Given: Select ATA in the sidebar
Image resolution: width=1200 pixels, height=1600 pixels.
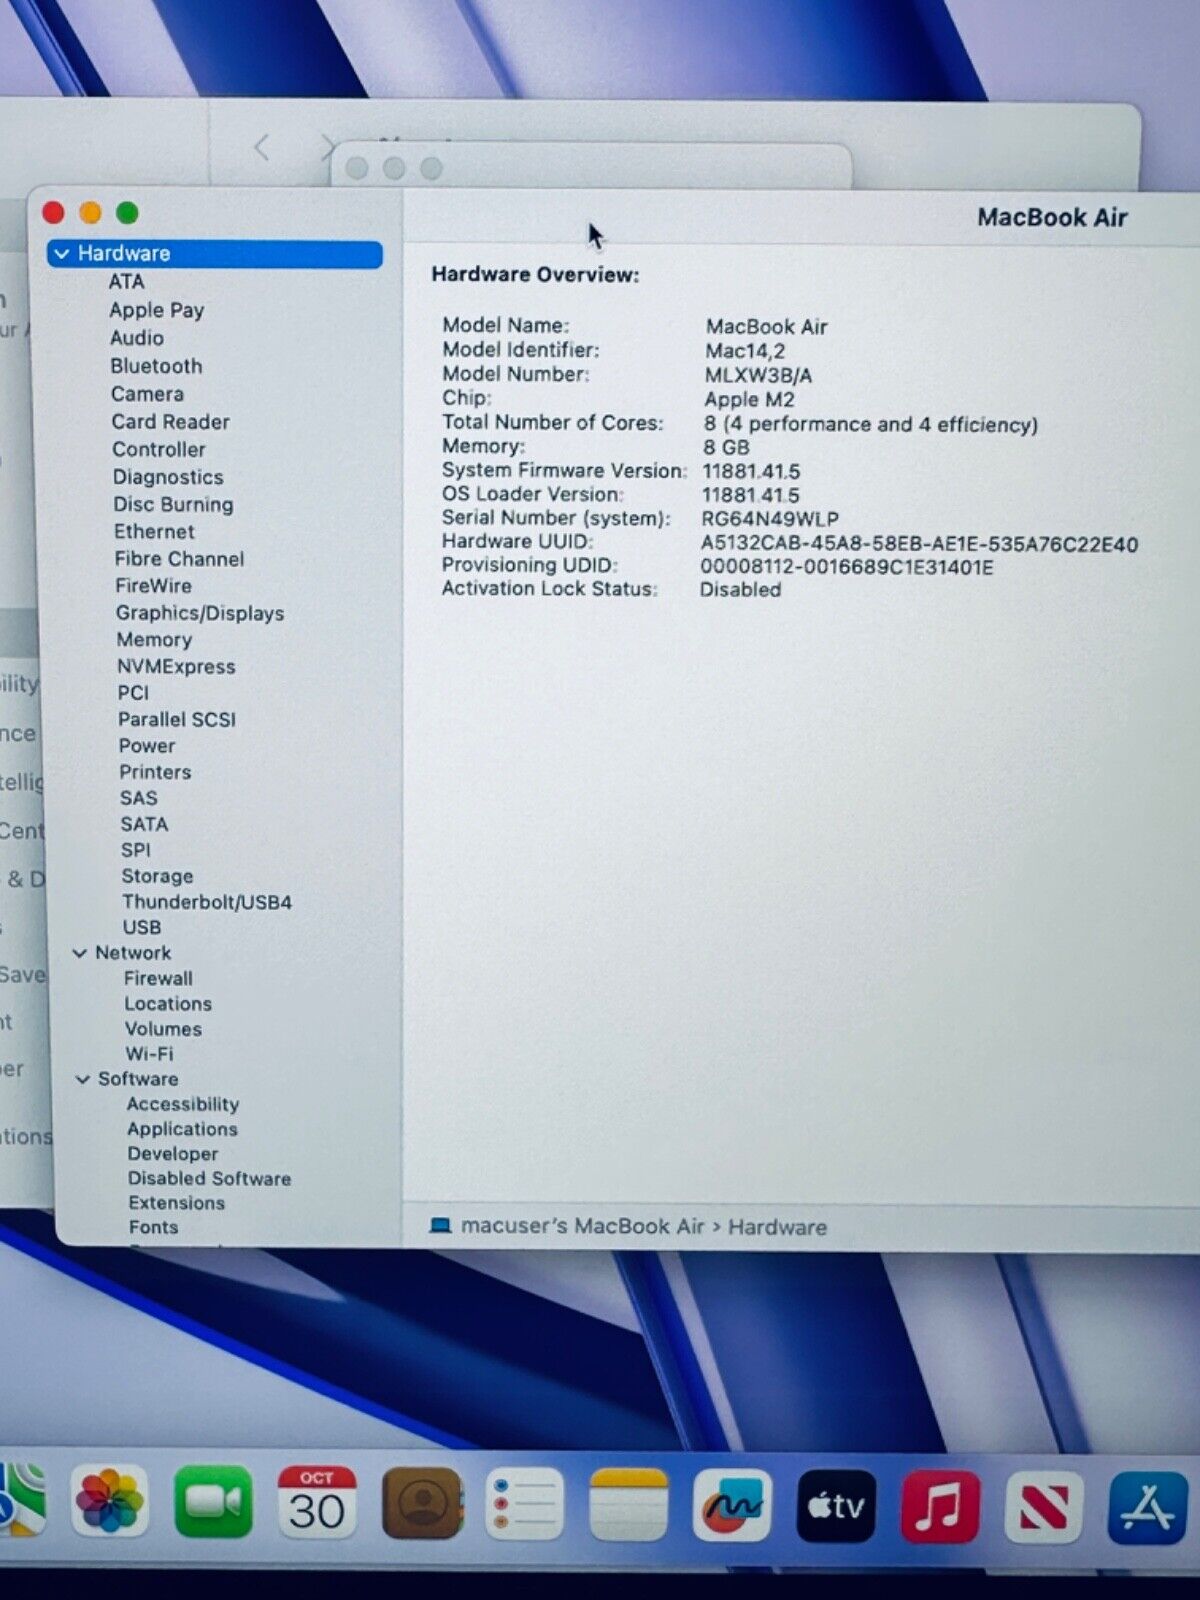Looking at the screenshot, I should click(x=127, y=282).
